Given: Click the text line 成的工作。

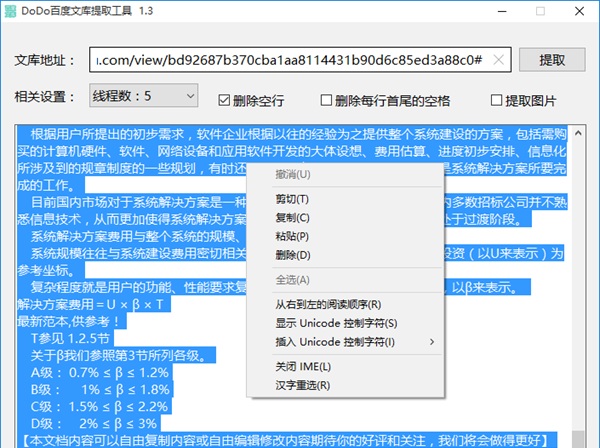Looking at the screenshot, I should pyautogui.click(x=46, y=186).
